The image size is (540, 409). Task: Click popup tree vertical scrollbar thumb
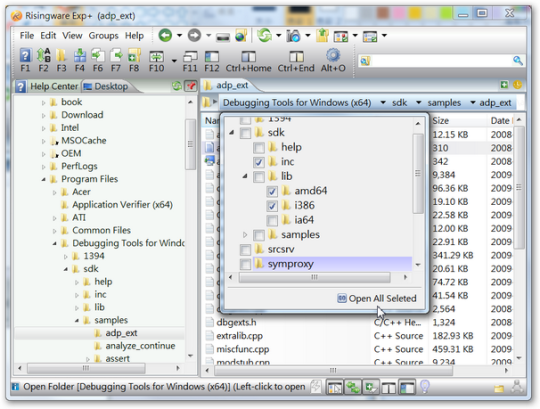coord(418,173)
